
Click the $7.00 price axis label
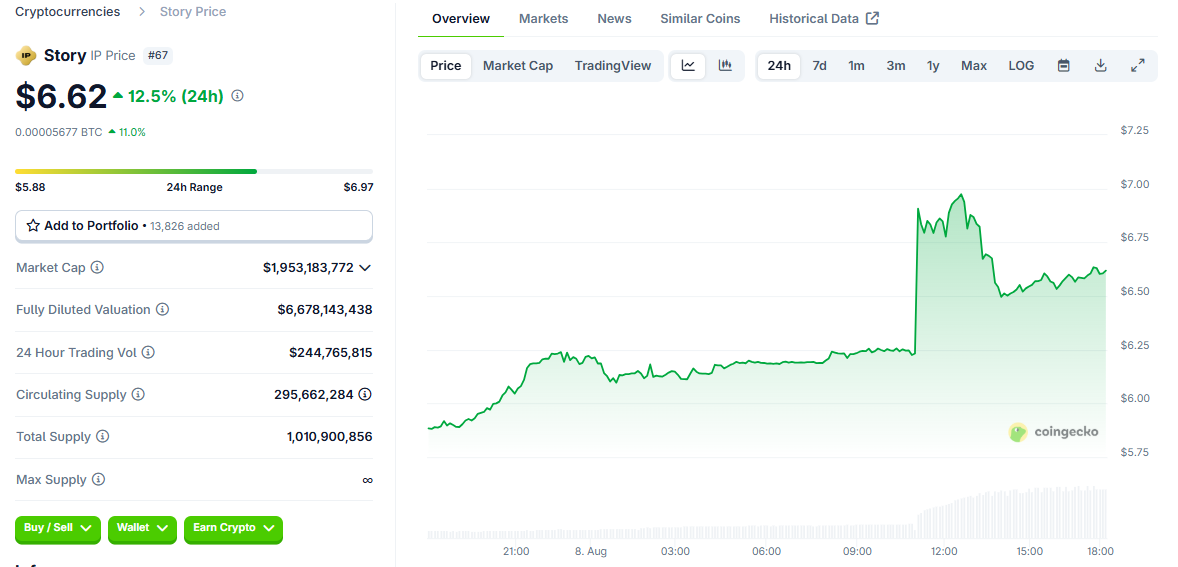(x=1134, y=184)
